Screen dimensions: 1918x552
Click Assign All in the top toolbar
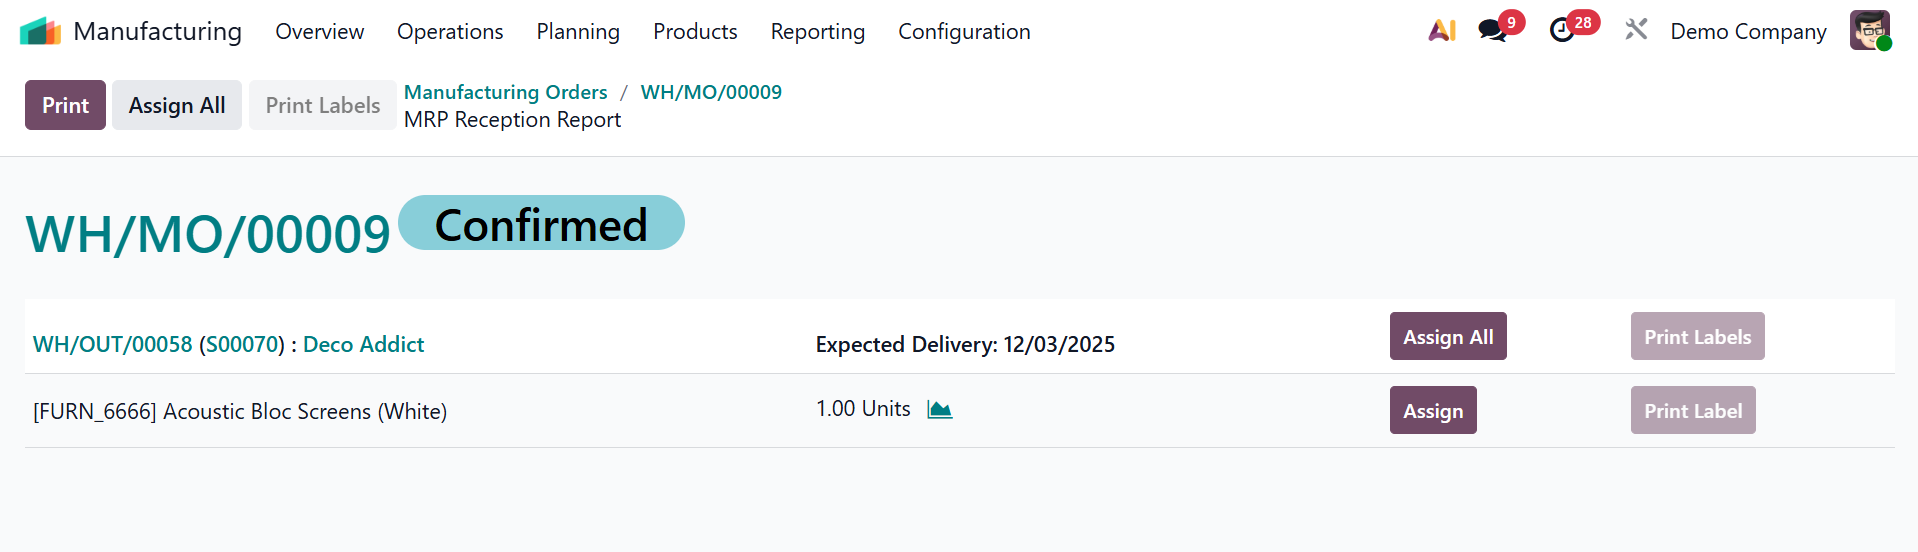click(177, 105)
